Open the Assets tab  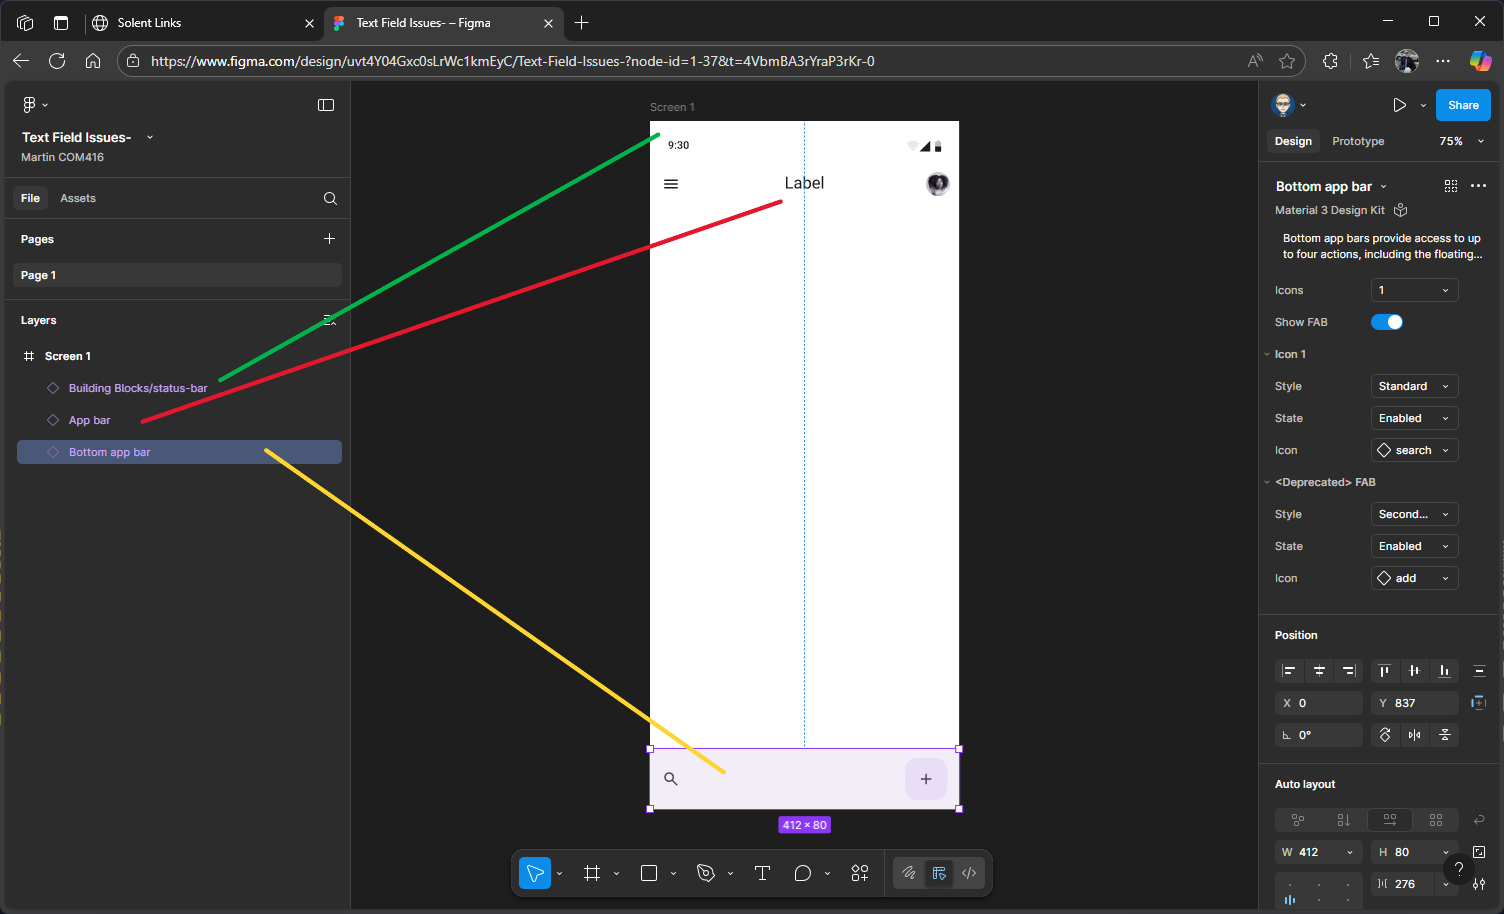point(78,198)
